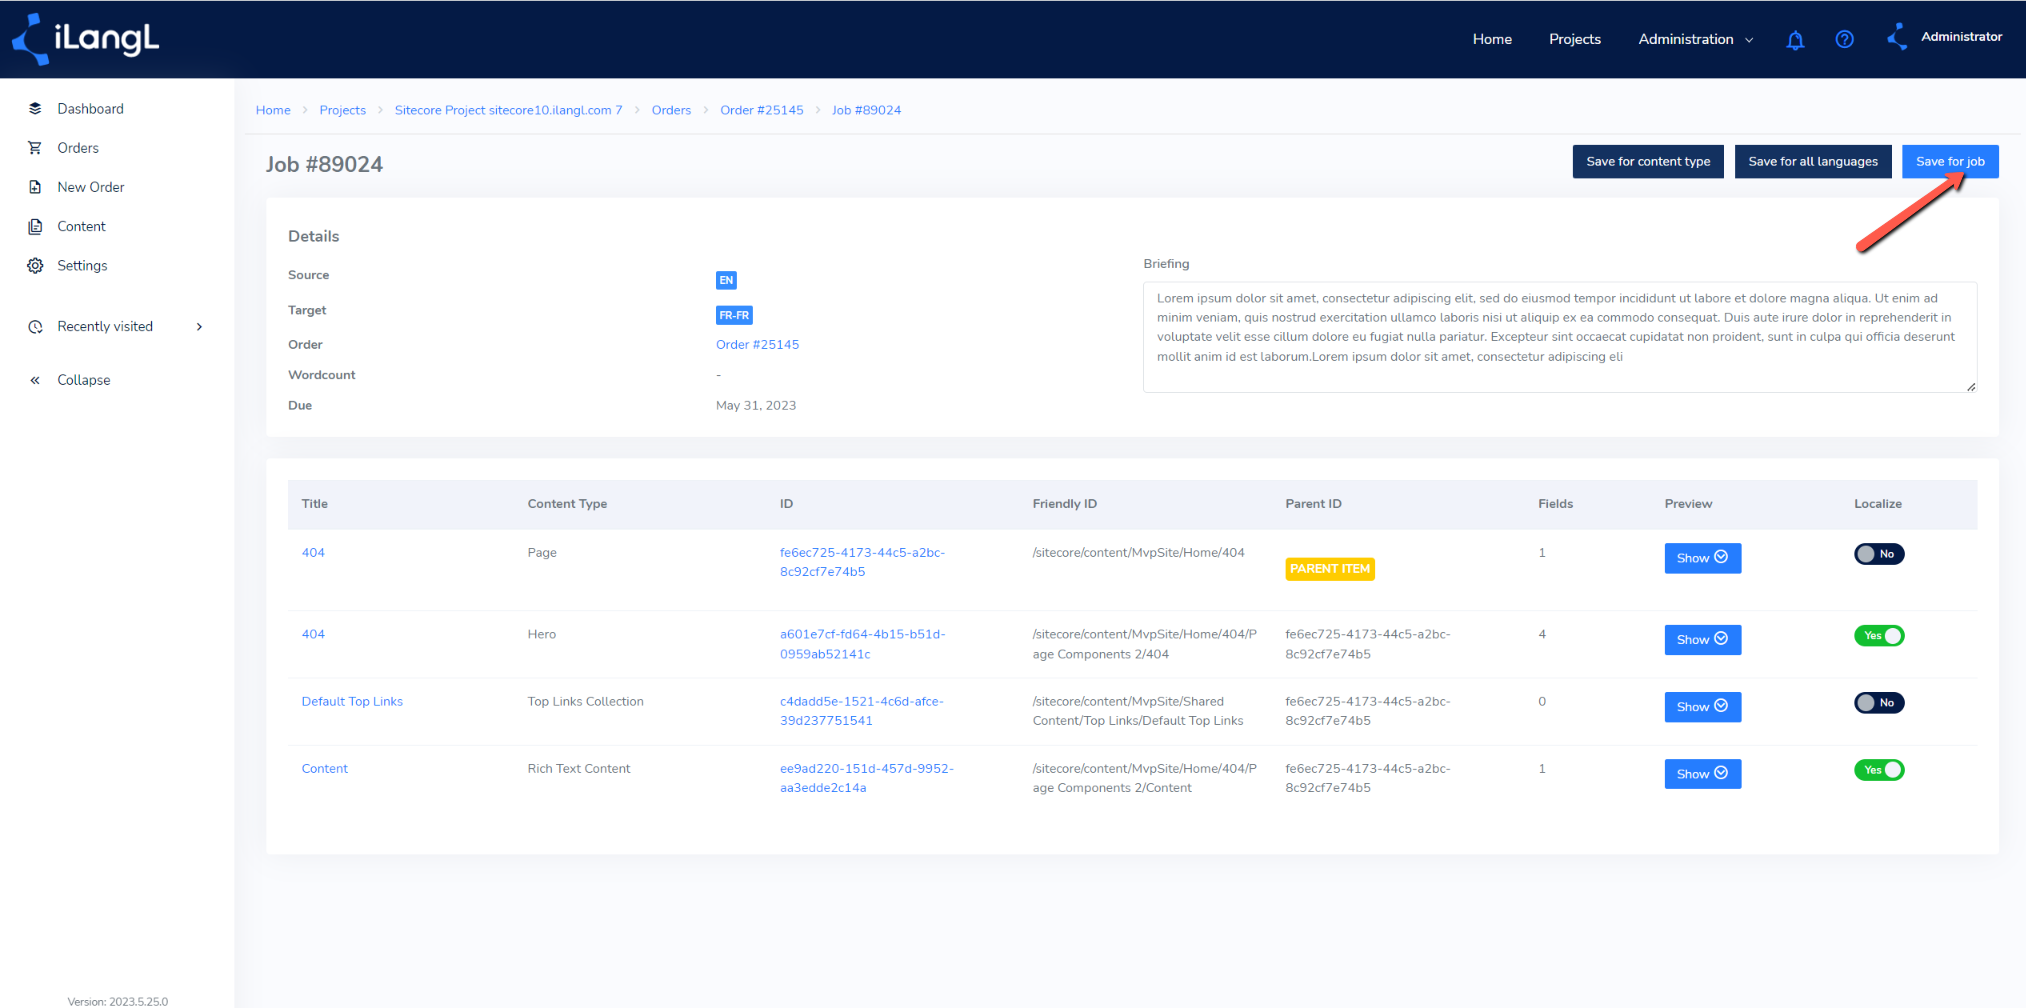The height and width of the screenshot is (1008, 2026).
Task: Click the Administrator avatar icon
Action: 1896,37
